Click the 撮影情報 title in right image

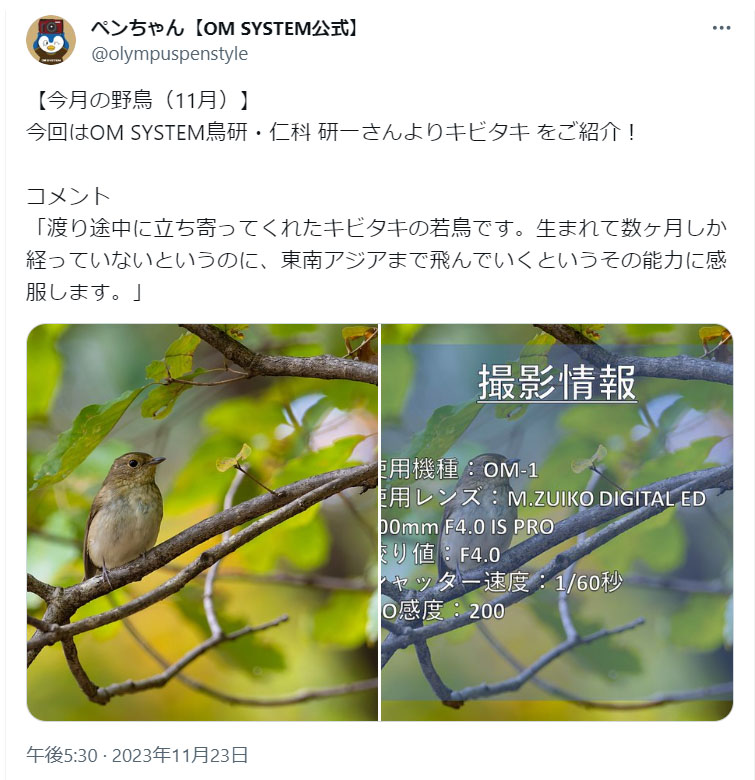pos(557,382)
